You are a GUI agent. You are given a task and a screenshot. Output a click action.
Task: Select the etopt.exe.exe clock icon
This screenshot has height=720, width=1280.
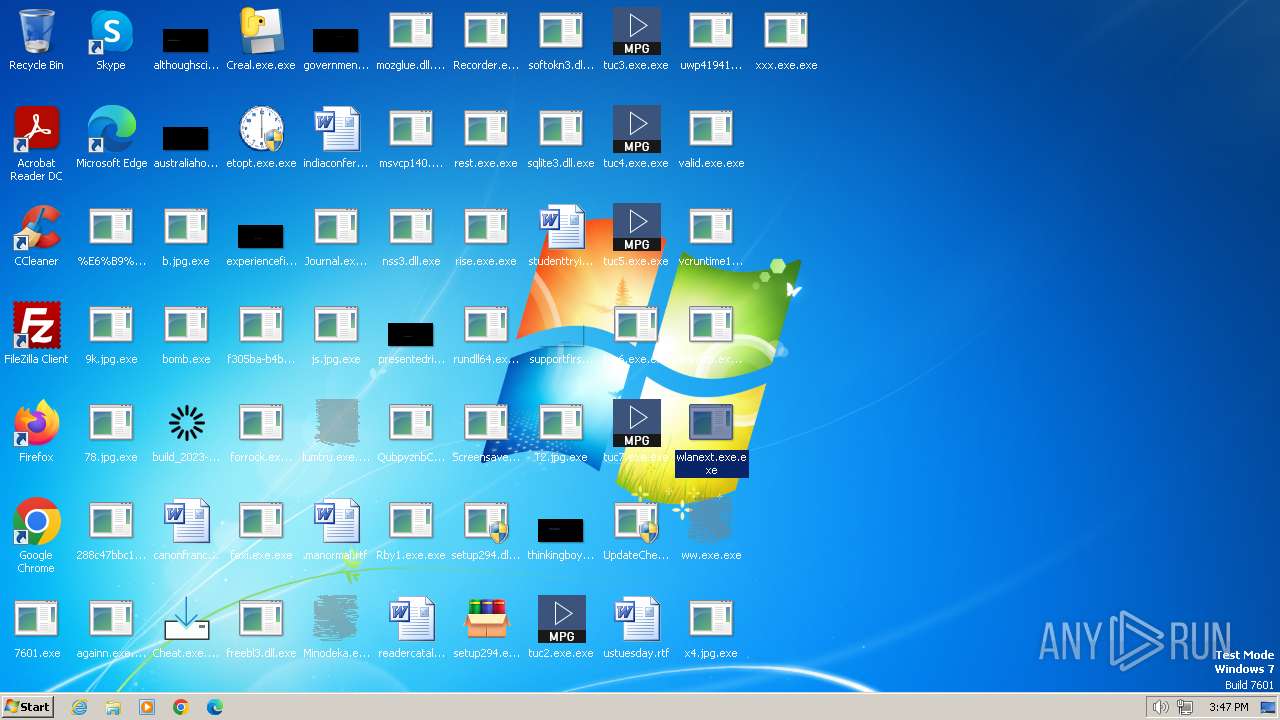point(261,130)
